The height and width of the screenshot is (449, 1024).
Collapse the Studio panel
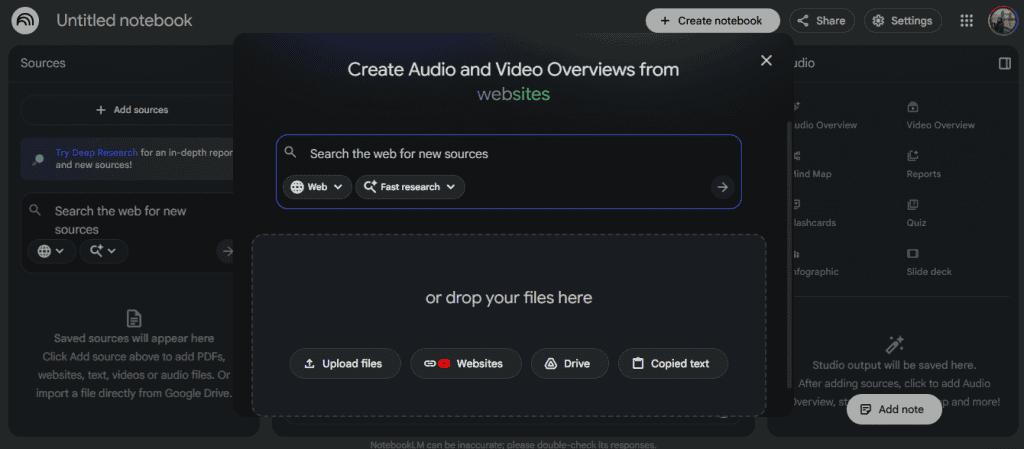coord(1004,63)
